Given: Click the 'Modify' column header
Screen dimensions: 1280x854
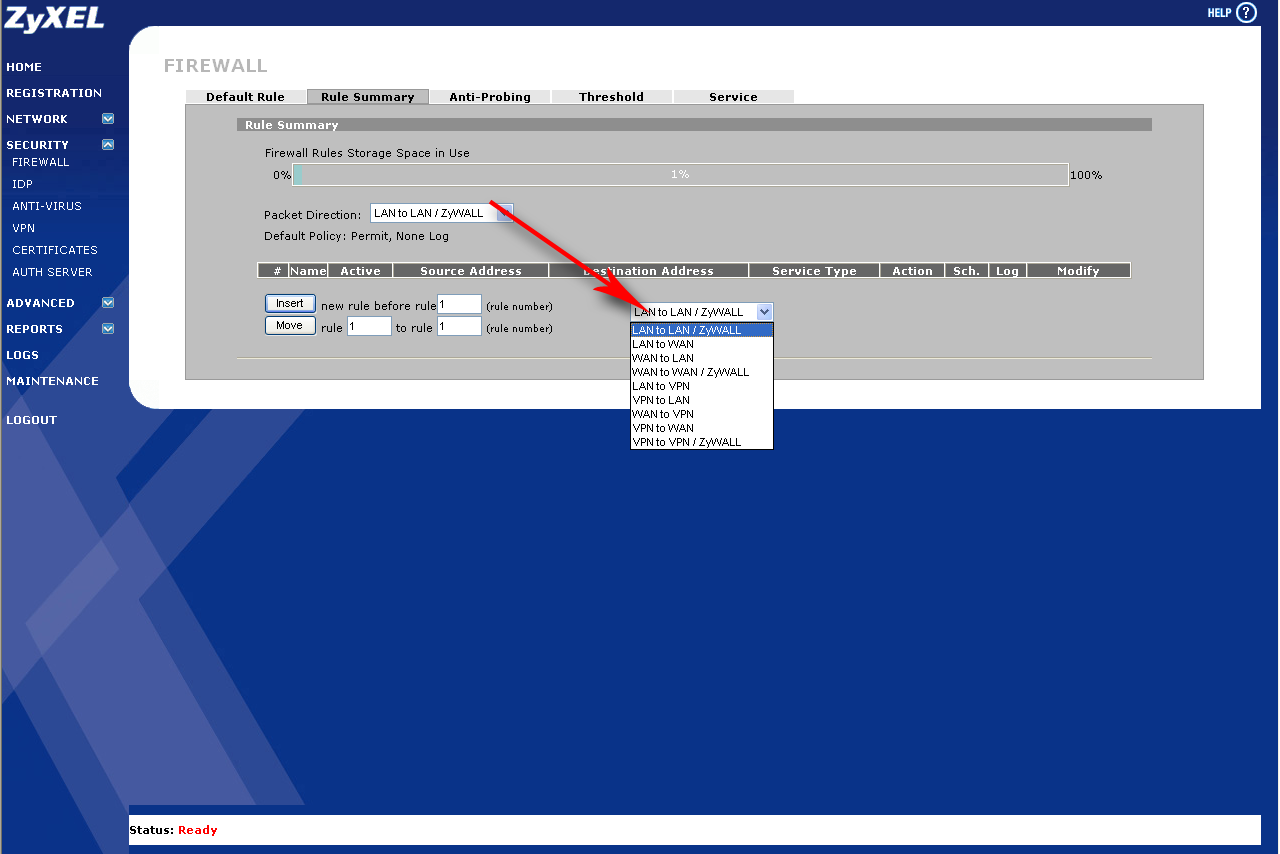Looking at the screenshot, I should [x=1078, y=270].
